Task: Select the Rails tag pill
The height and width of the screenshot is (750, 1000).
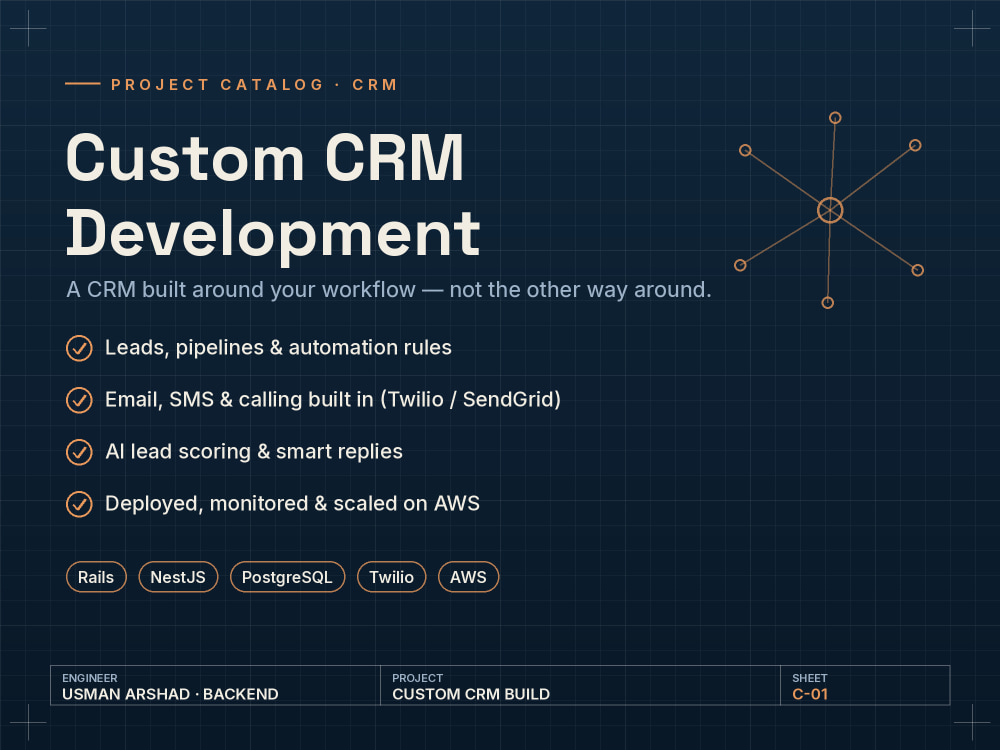Action: click(96, 577)
